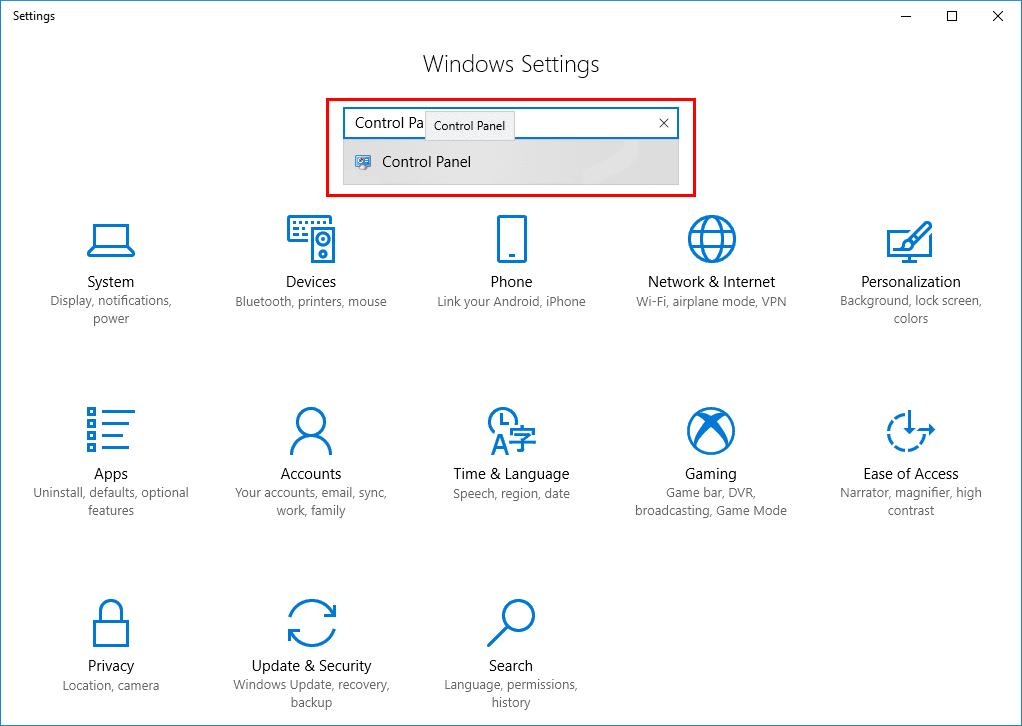Click 'Display, notifications, power' description

(x=111, y=310)
